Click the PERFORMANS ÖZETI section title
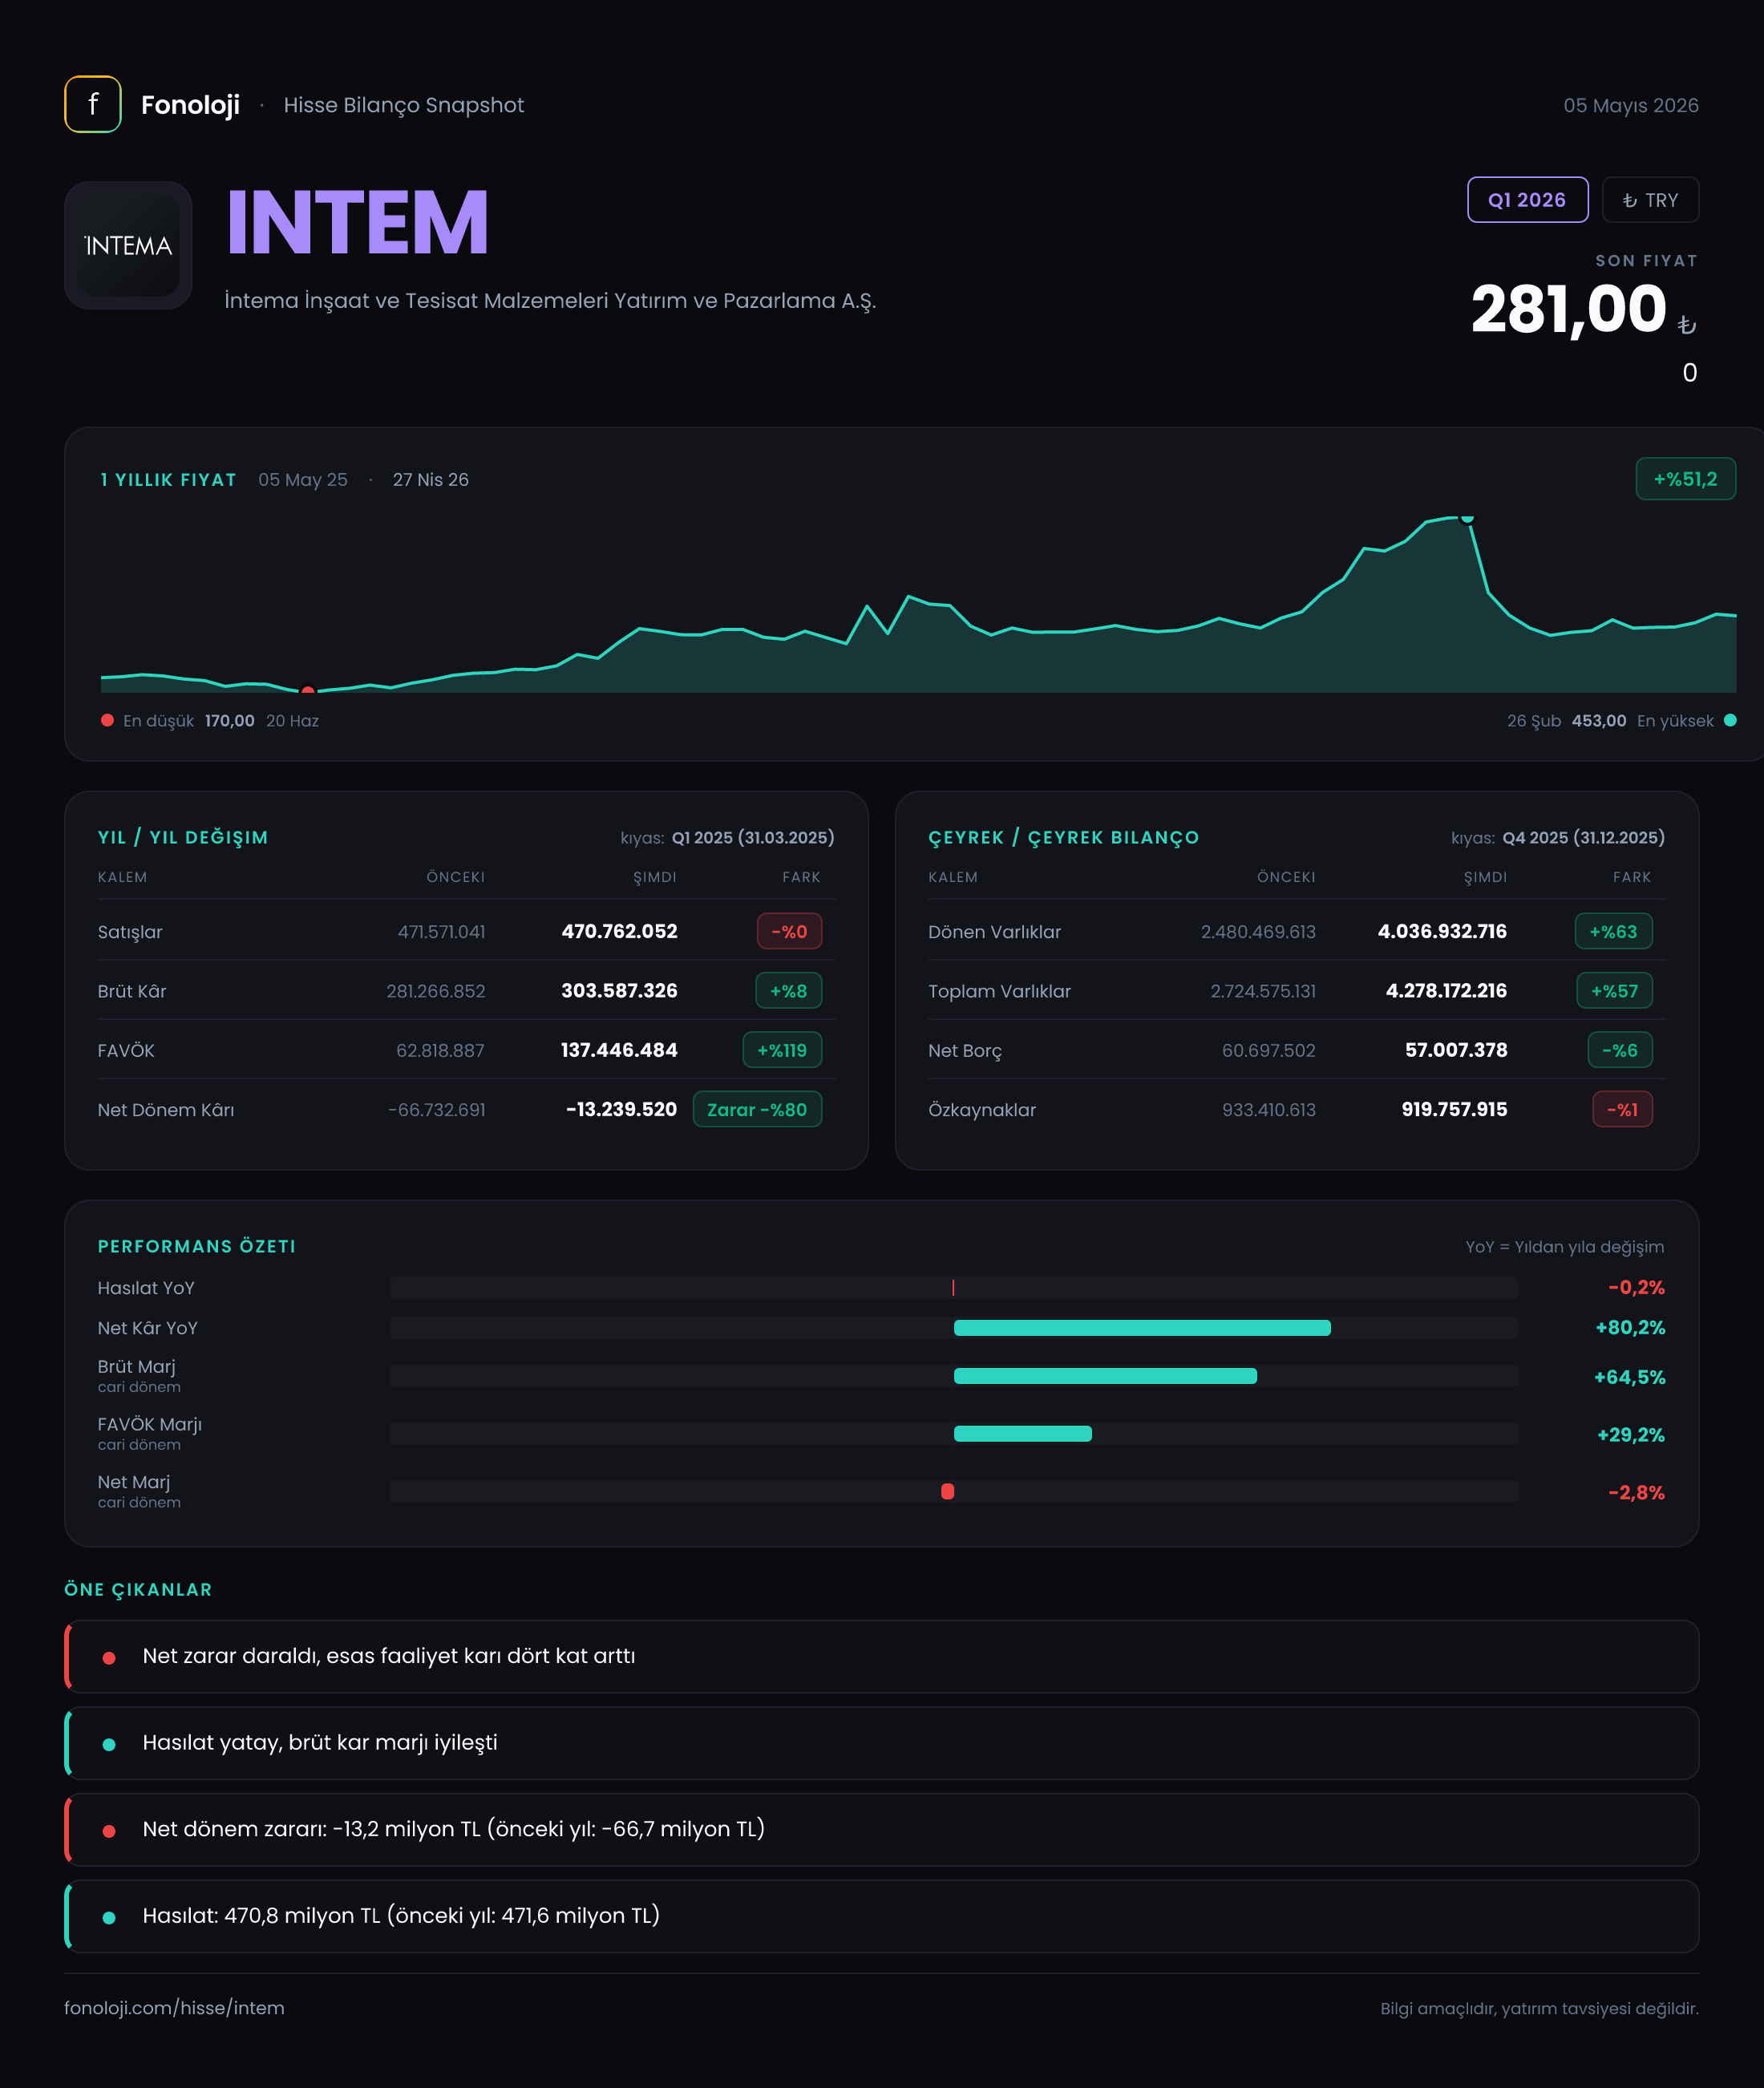This screenshot has width=1764, height=2088. click(196, 1246)
